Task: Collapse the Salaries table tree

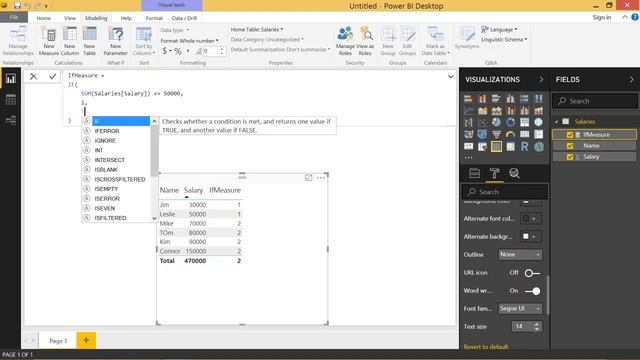Action: [556, 122]
